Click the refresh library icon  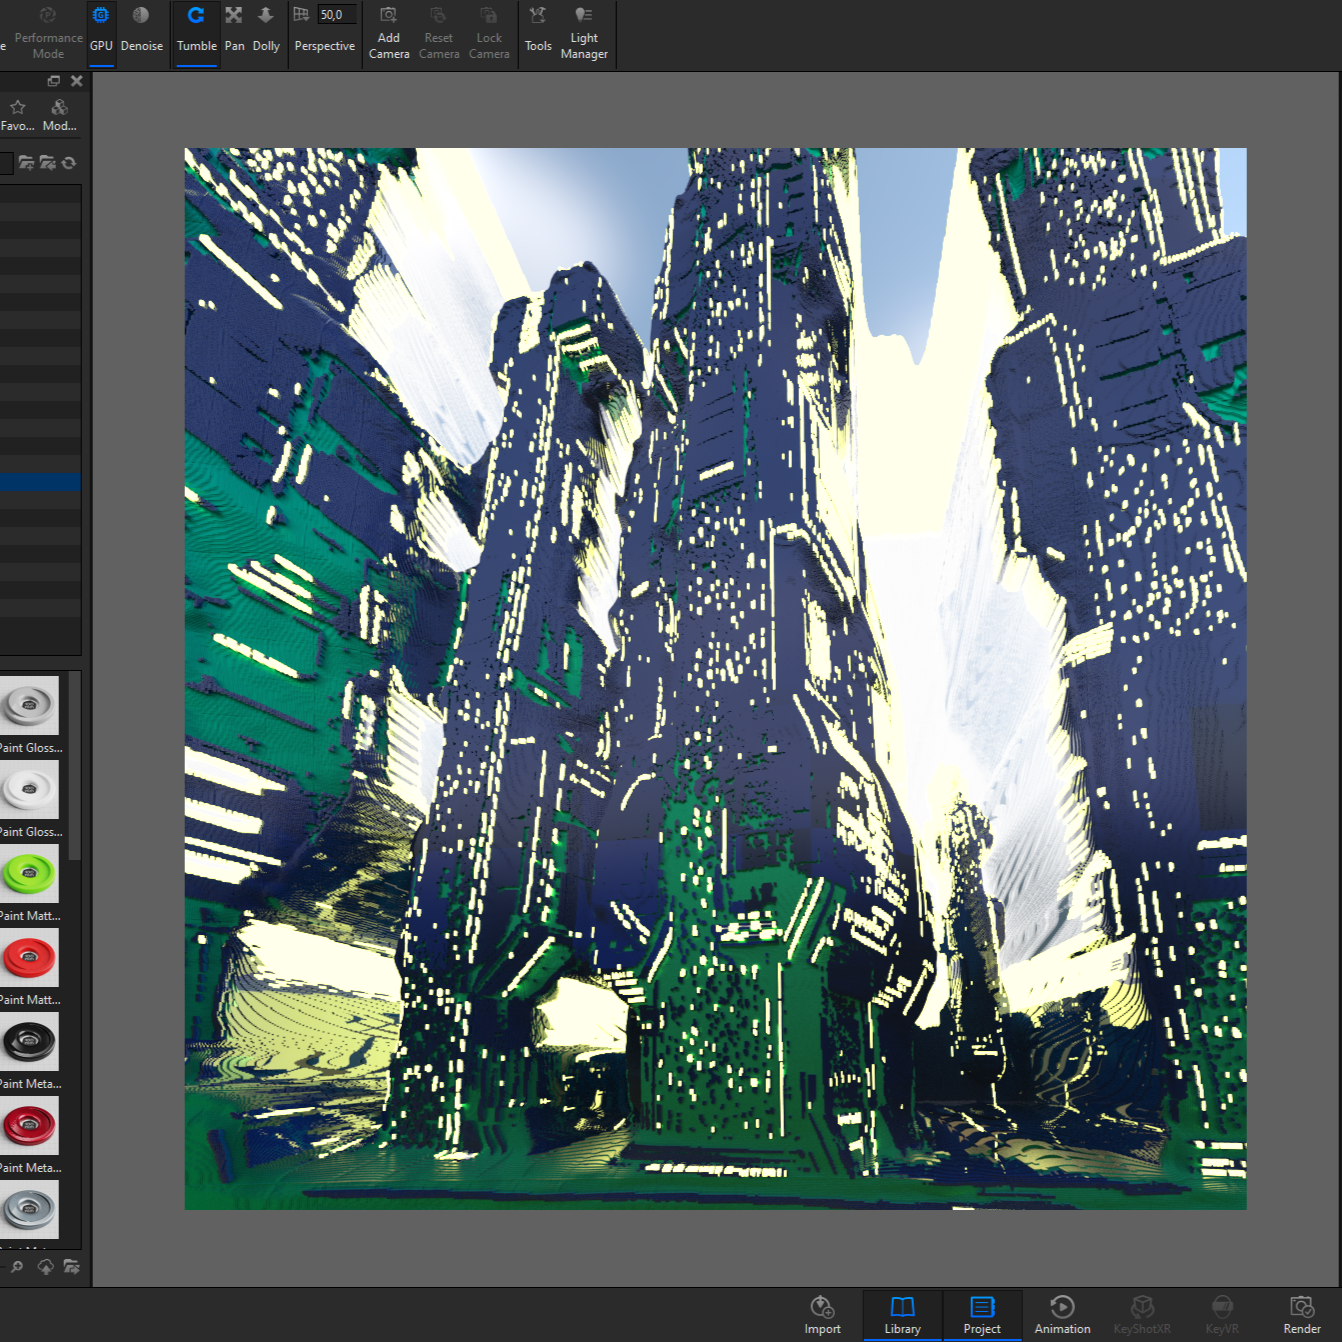pos(69,163)
